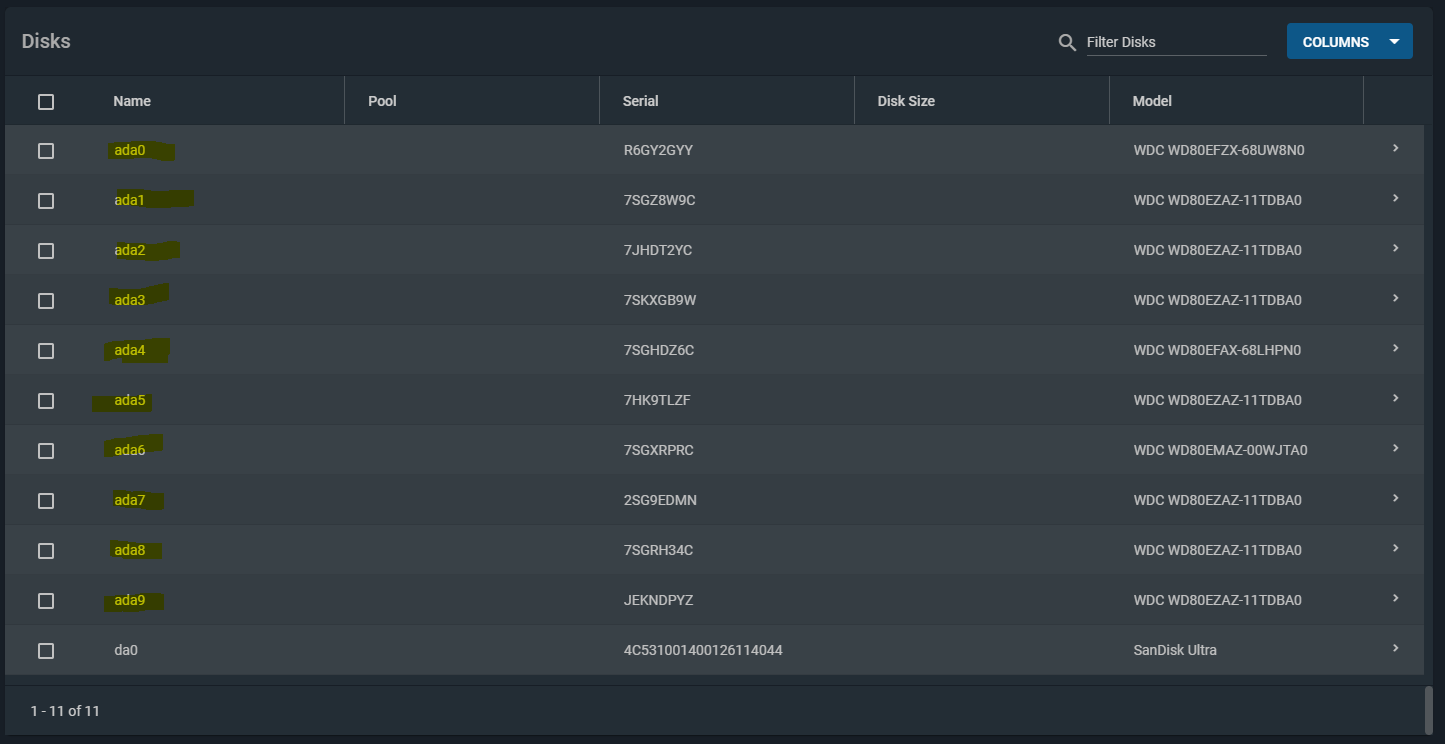The image size is (1445, 744).
Task: Tick the checkbox for da0
Action: [x=46, y=651]
